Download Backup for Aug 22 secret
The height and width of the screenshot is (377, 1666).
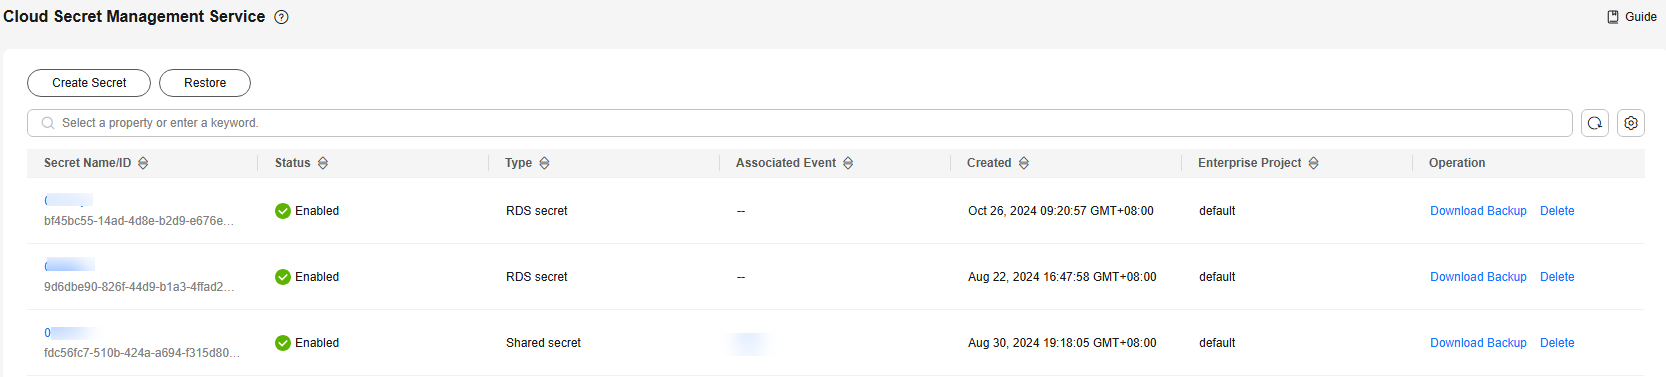[1478, 277]
